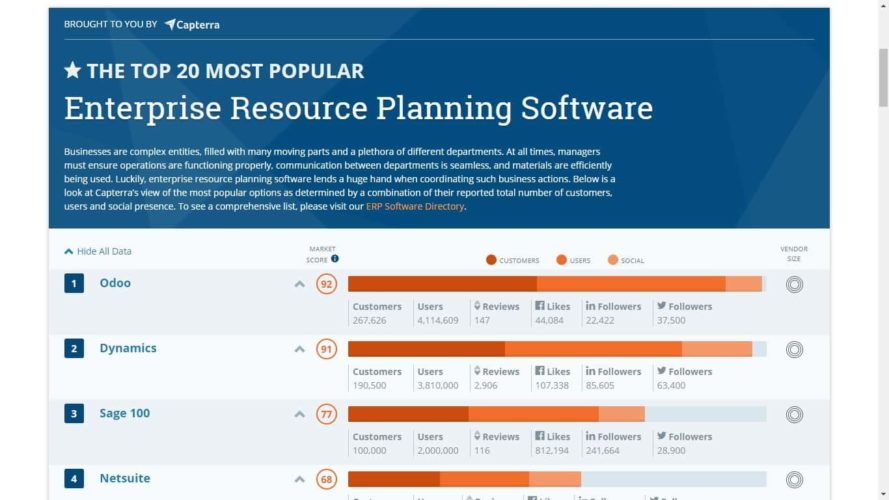
Task: Click the Twitter Followers icon for Dynamics
Action: click(661, 372)
